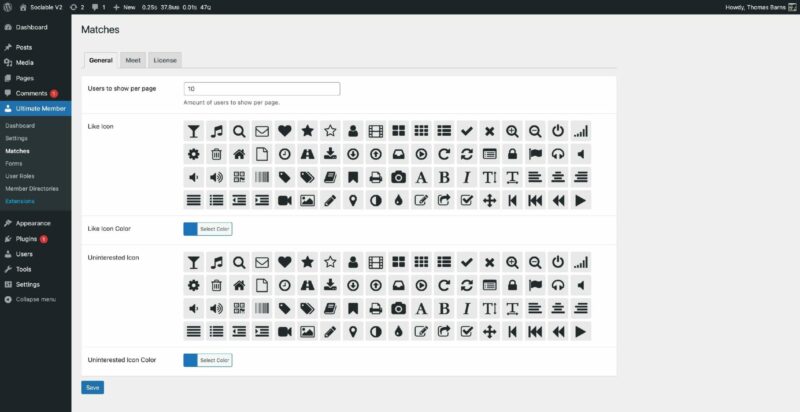Open the License tab
Image resolution: width=800 pixels, height=412 pixels.
click(165, 60)
